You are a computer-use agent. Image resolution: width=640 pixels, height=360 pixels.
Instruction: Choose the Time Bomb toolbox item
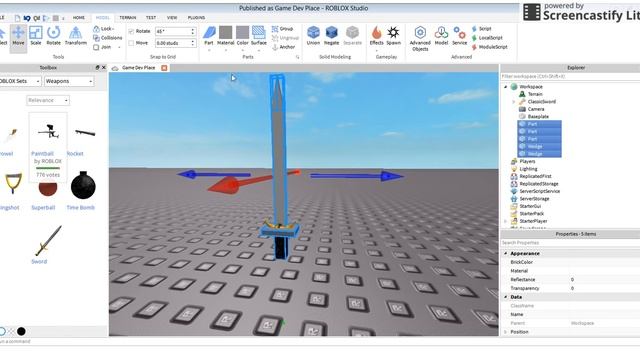tap(83, 186)
